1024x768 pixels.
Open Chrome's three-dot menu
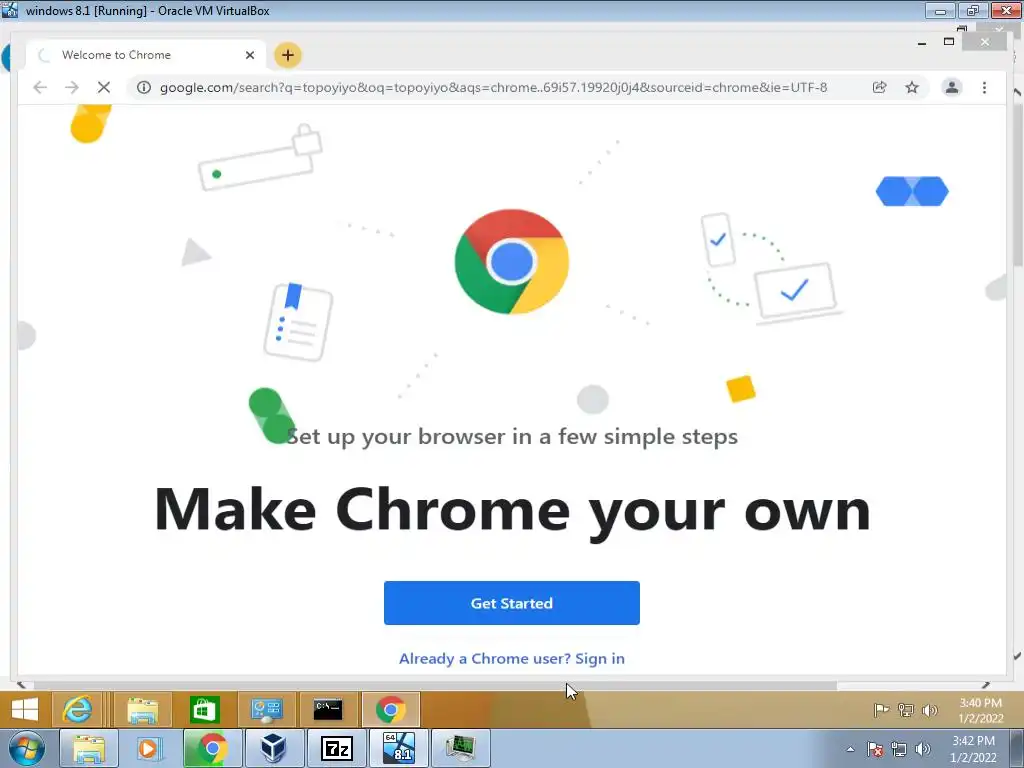(984, 88)
